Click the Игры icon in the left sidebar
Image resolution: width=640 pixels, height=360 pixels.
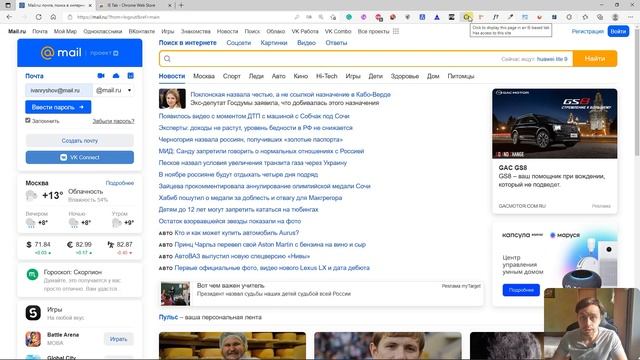[x=33, y=313]
